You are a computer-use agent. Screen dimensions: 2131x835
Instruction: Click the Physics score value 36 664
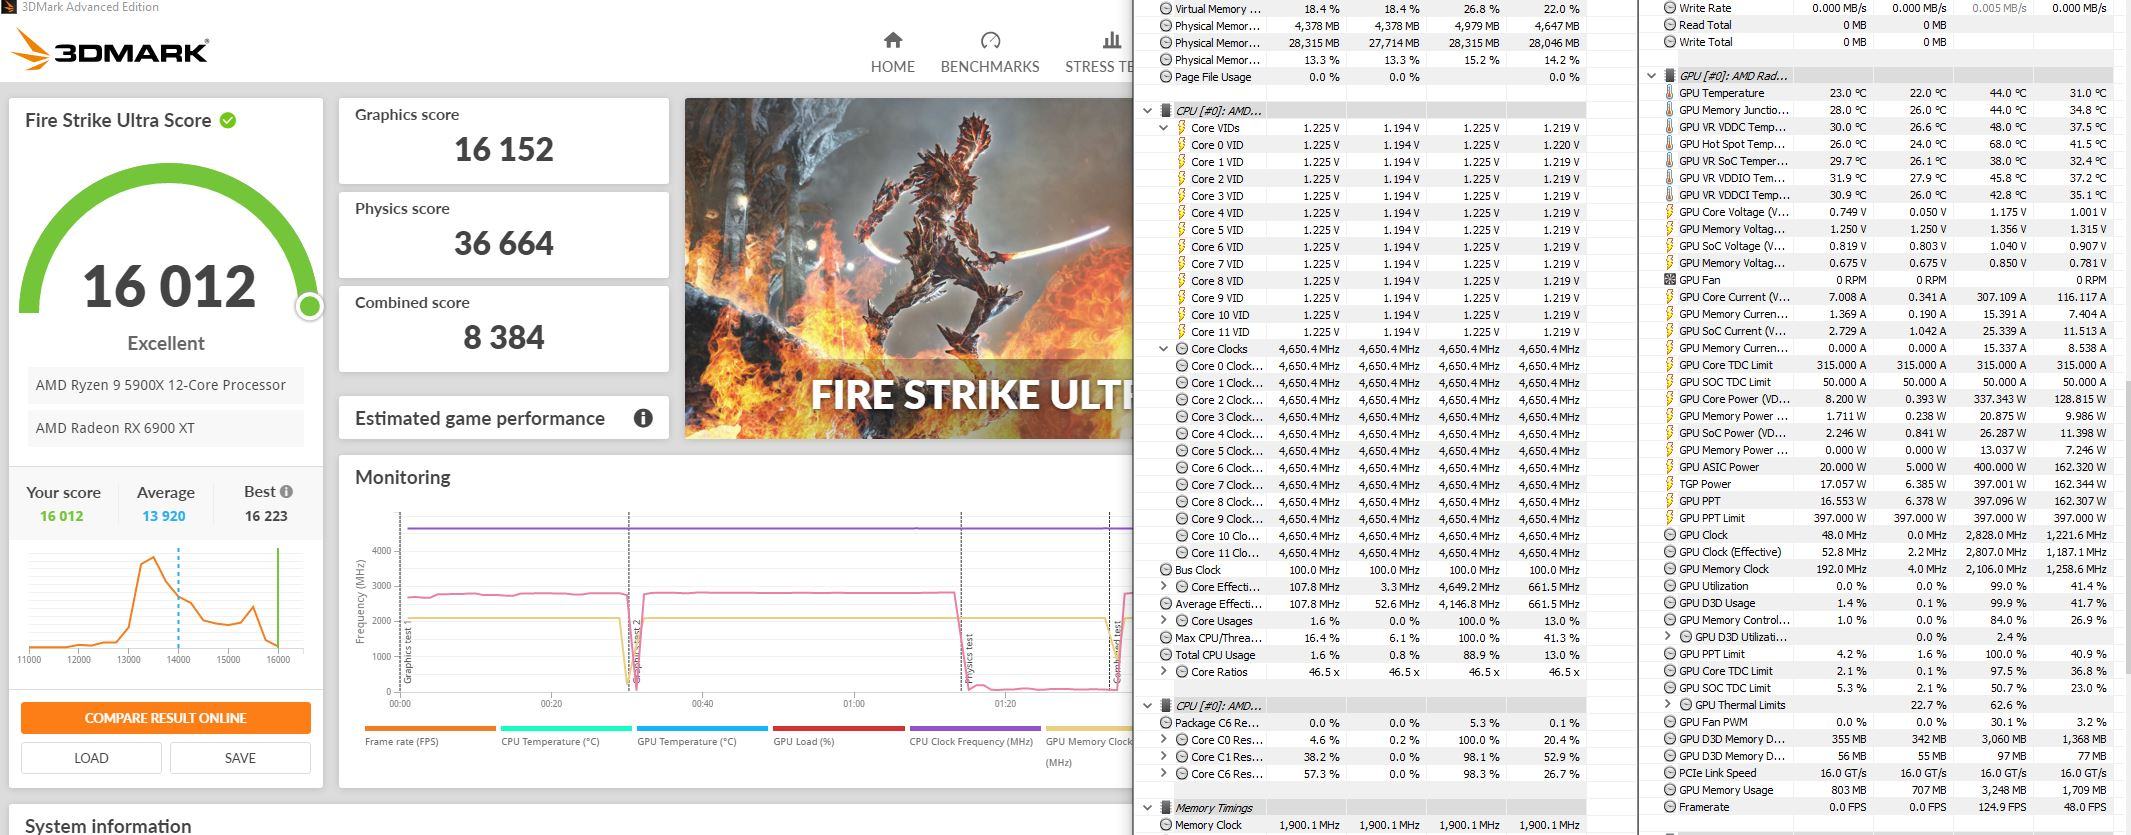click(x=503, y=243)
